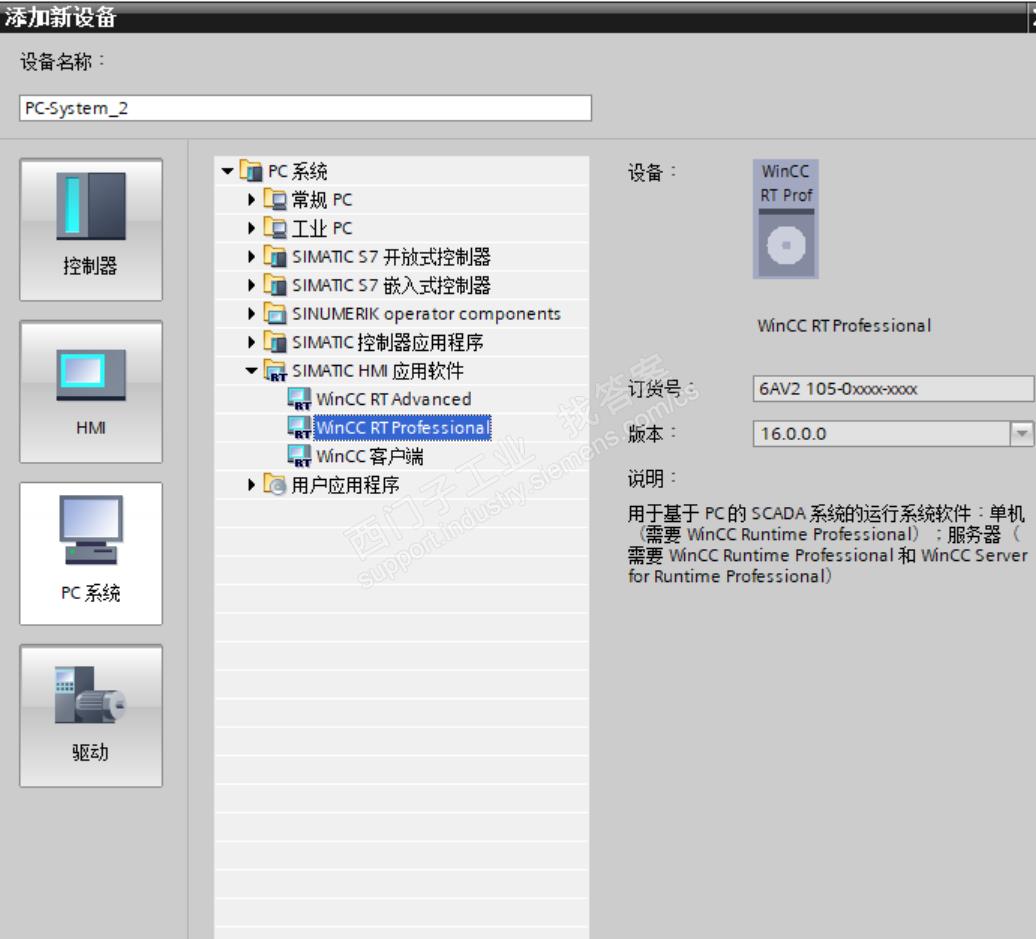The width and height of the screenshot is (1036, 939).
Task: Expand SINUMERIK operator components folder
Action: (x=251, y=313)
